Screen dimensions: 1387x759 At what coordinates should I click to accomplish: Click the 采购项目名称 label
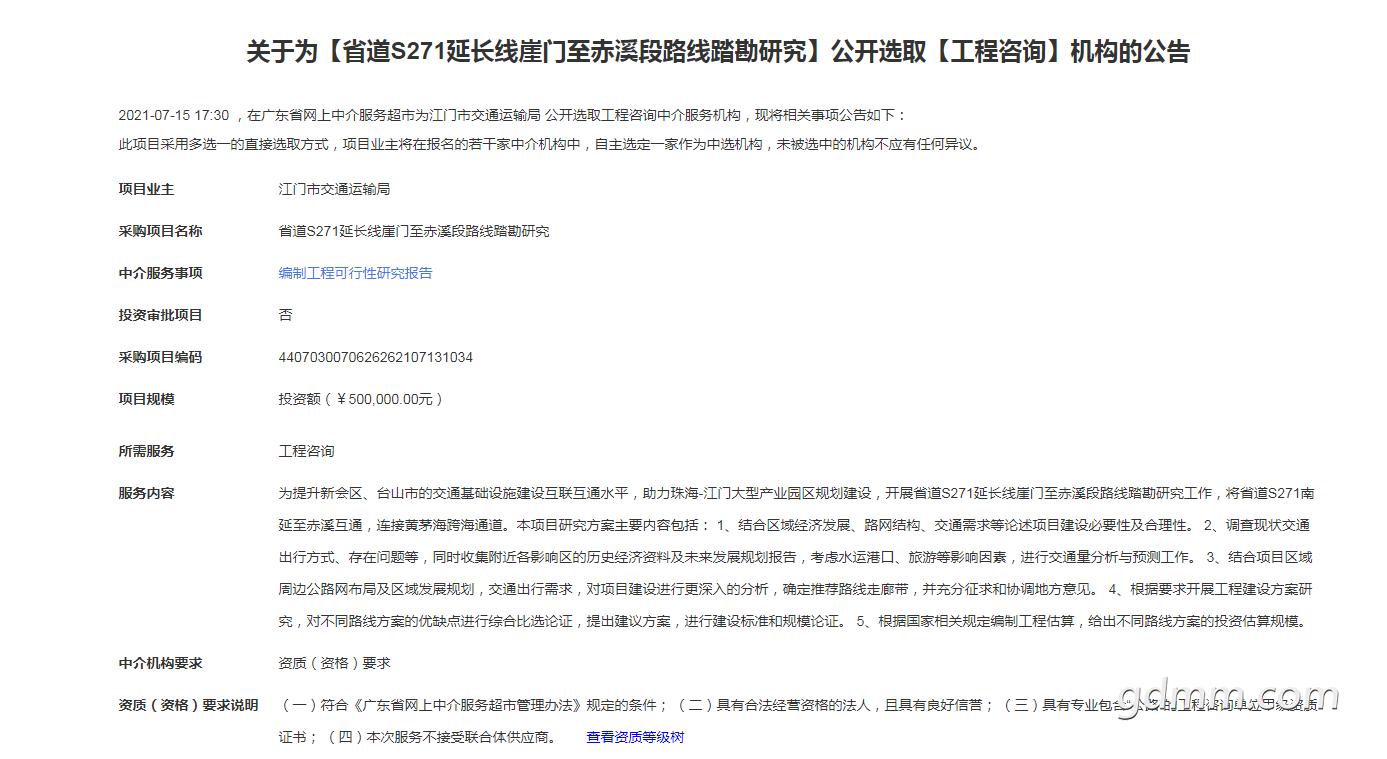[160, 231]
